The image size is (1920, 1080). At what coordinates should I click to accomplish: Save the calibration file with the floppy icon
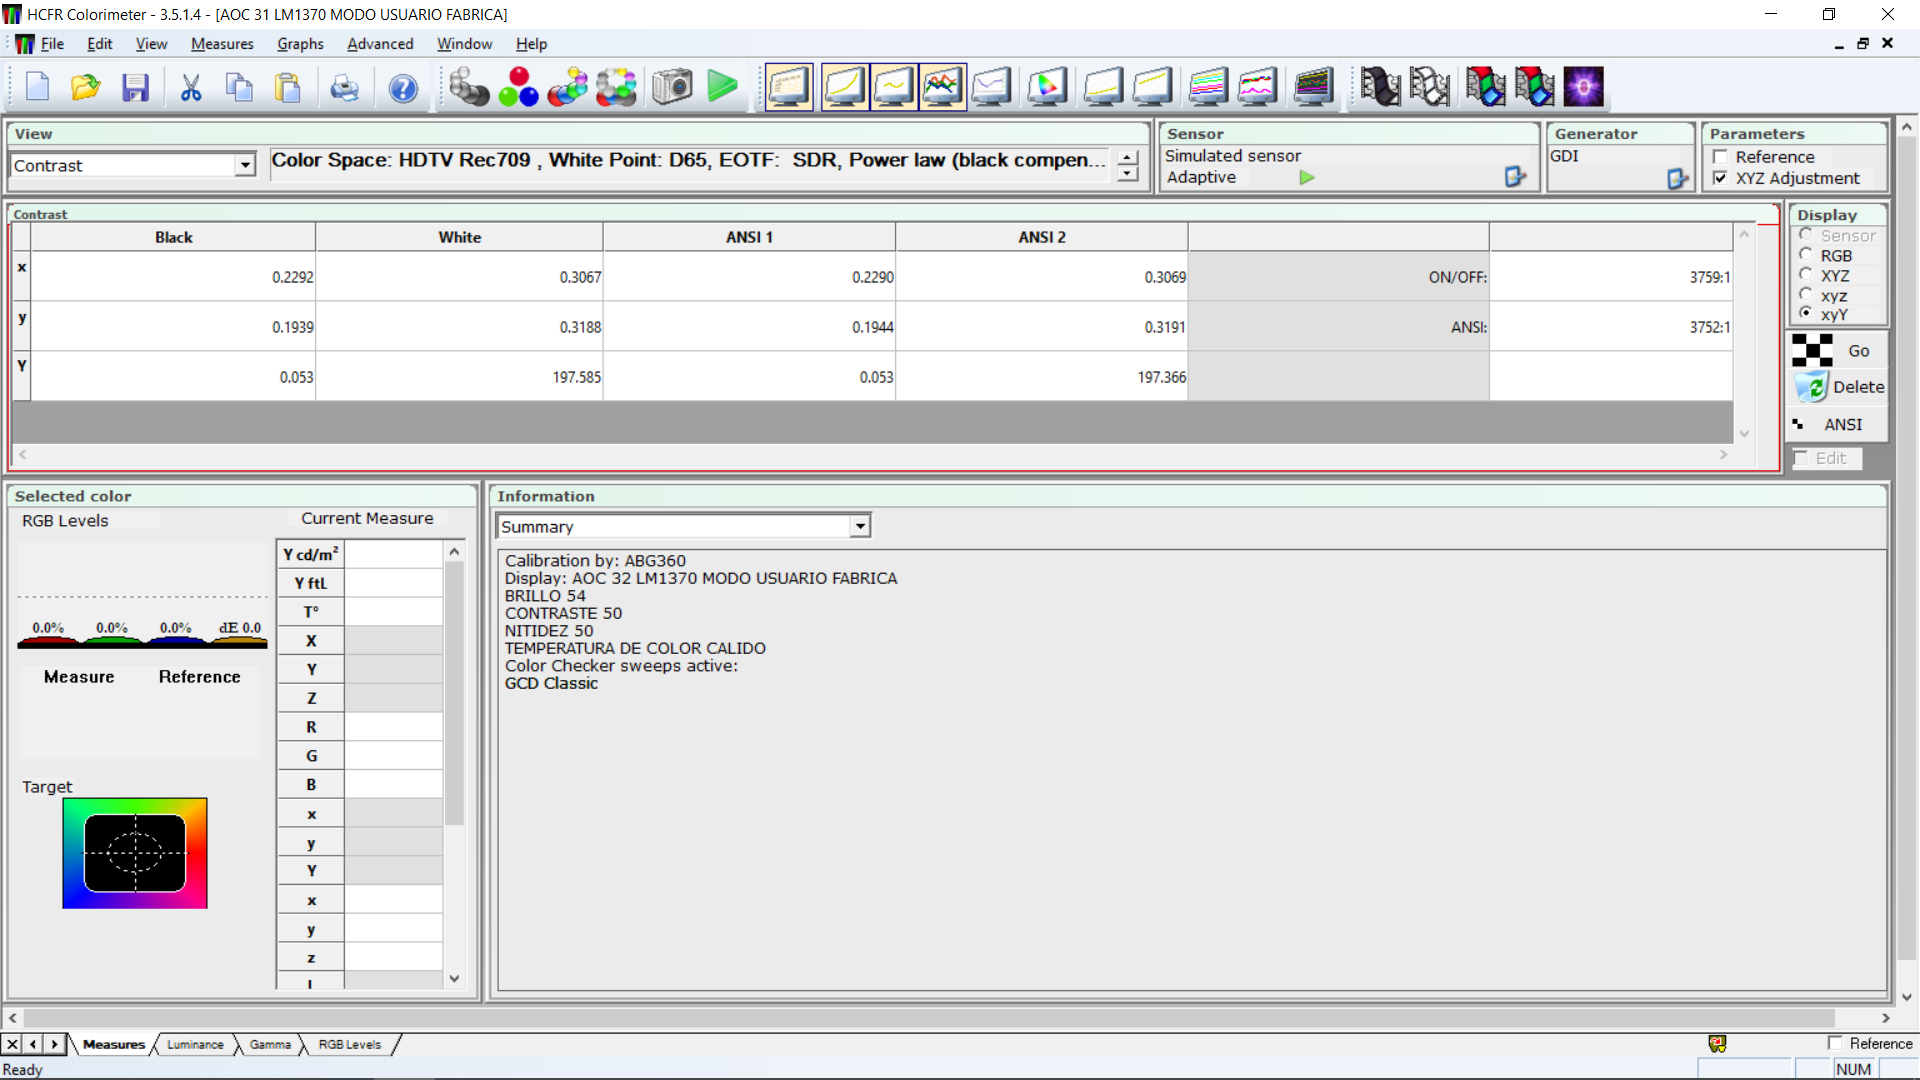[x=135, y=87]
